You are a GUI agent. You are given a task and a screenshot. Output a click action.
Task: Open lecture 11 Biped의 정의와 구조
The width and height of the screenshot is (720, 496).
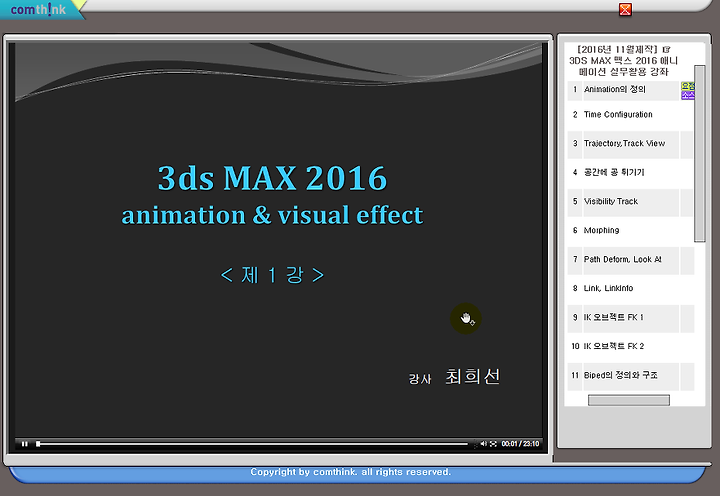coord(620,375)
